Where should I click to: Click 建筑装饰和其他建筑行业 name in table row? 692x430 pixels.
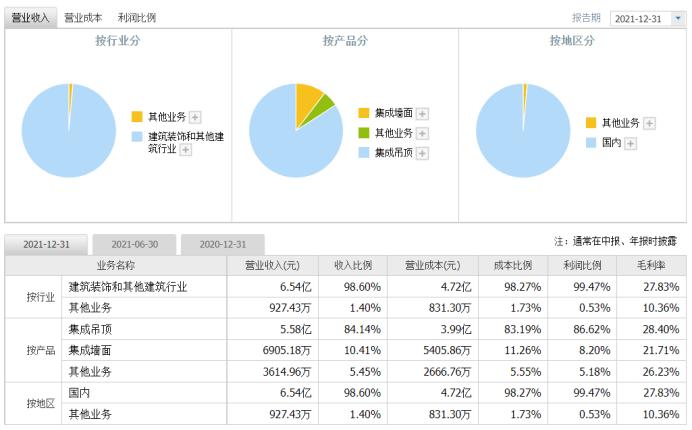click(x=128, y=286)
